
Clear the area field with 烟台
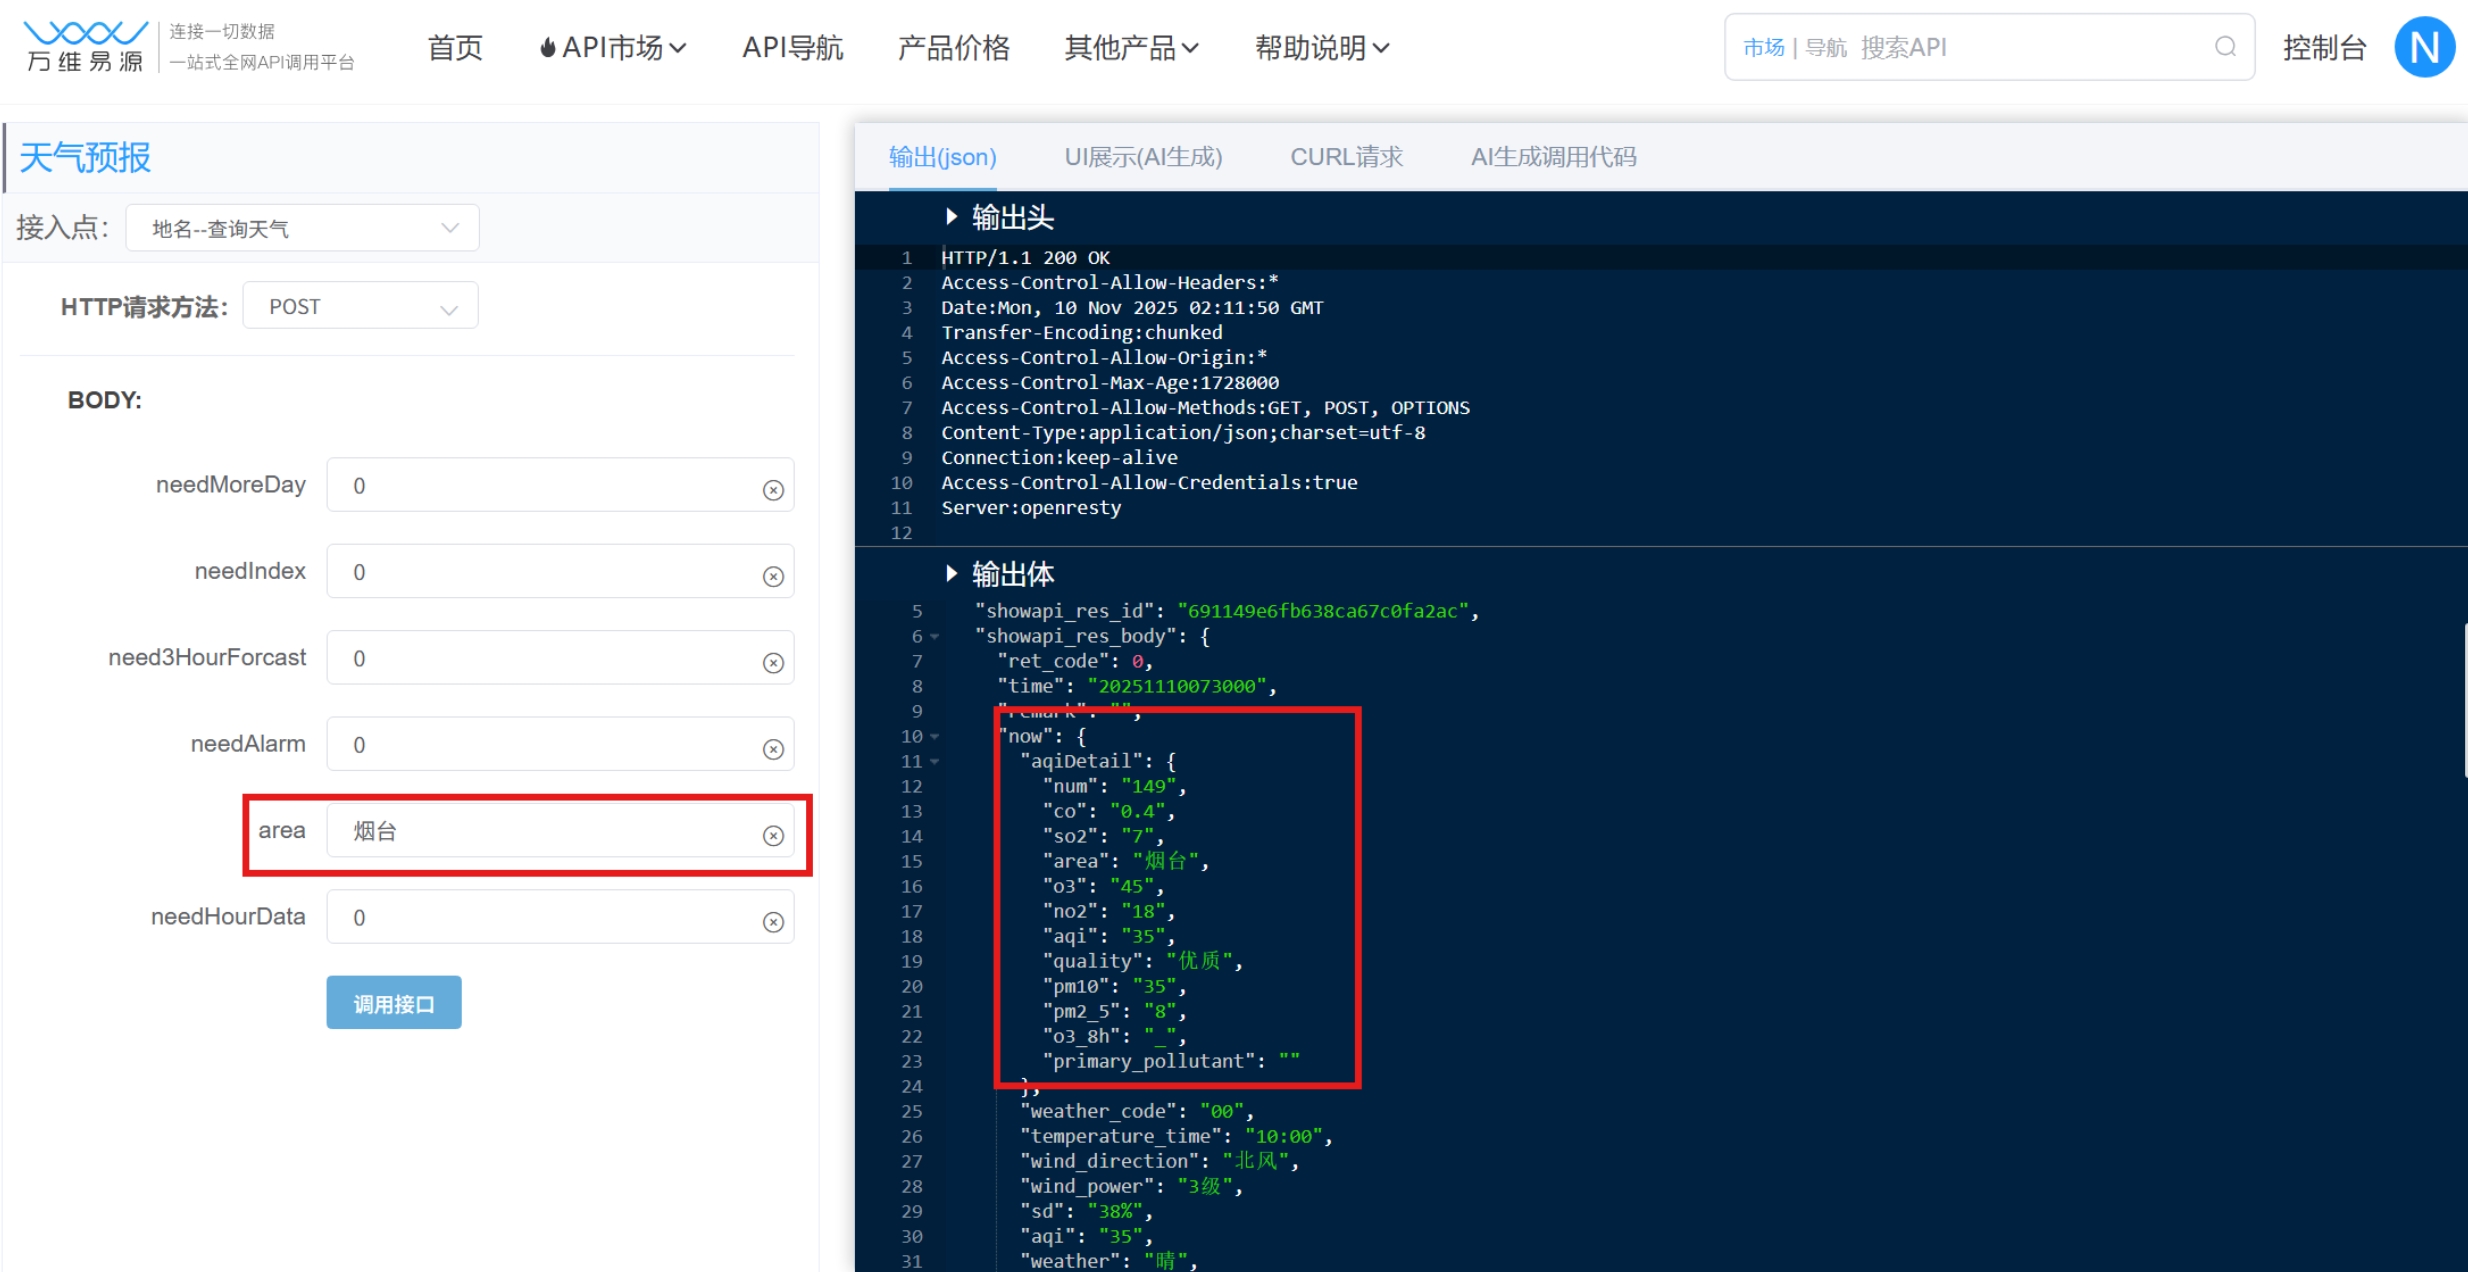point(773,836)
